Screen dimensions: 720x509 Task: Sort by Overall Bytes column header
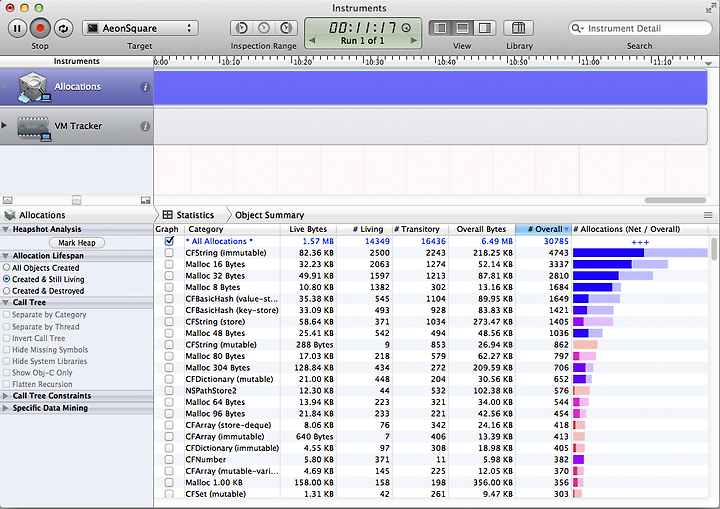point(482,229)
